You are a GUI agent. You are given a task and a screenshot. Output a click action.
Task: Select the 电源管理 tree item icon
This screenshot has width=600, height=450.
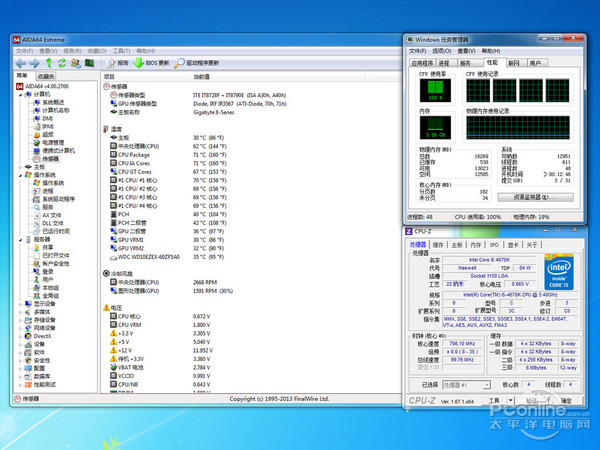(x=37, y=143)
